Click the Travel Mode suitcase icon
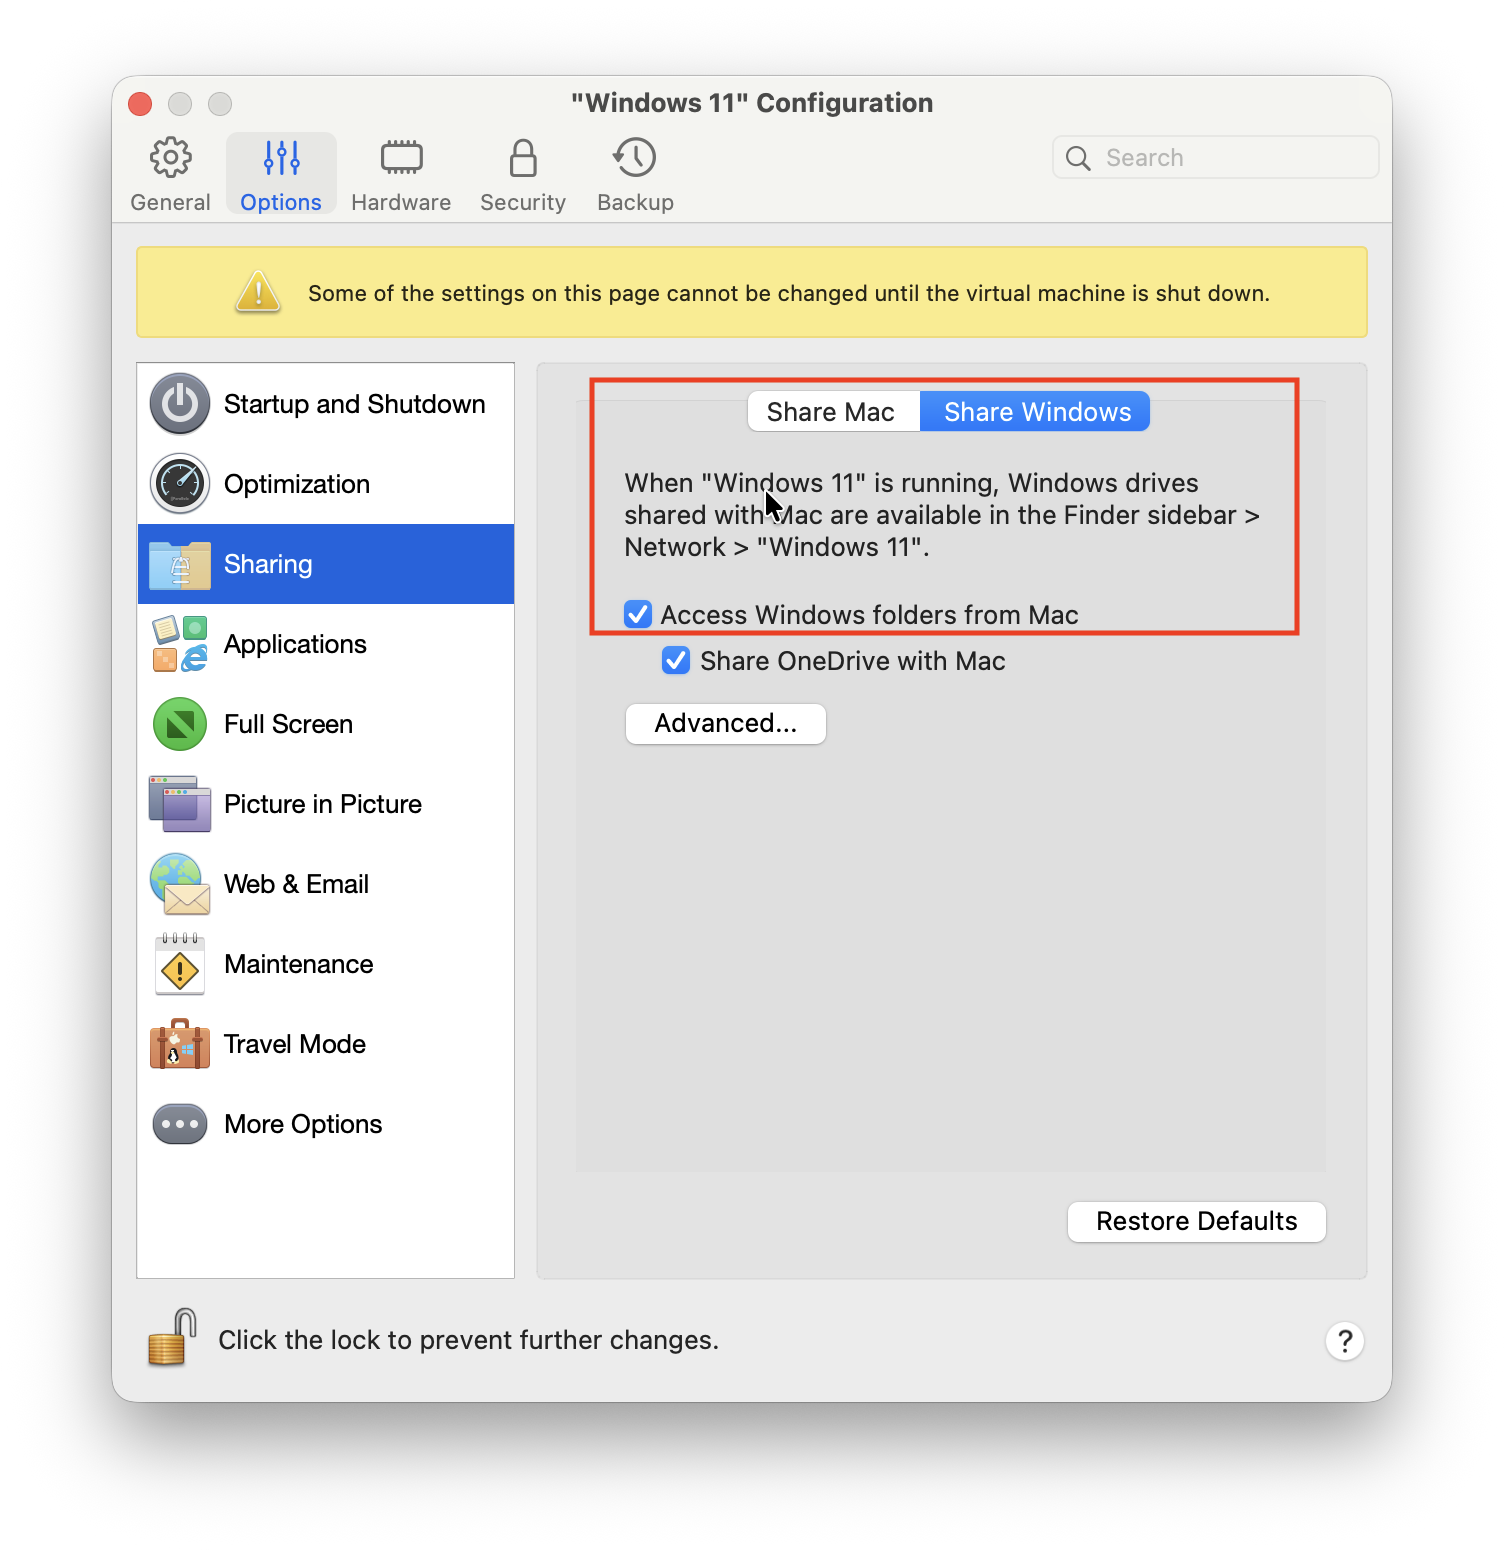The image size is (1504, 1550). tap(180, 1044)
